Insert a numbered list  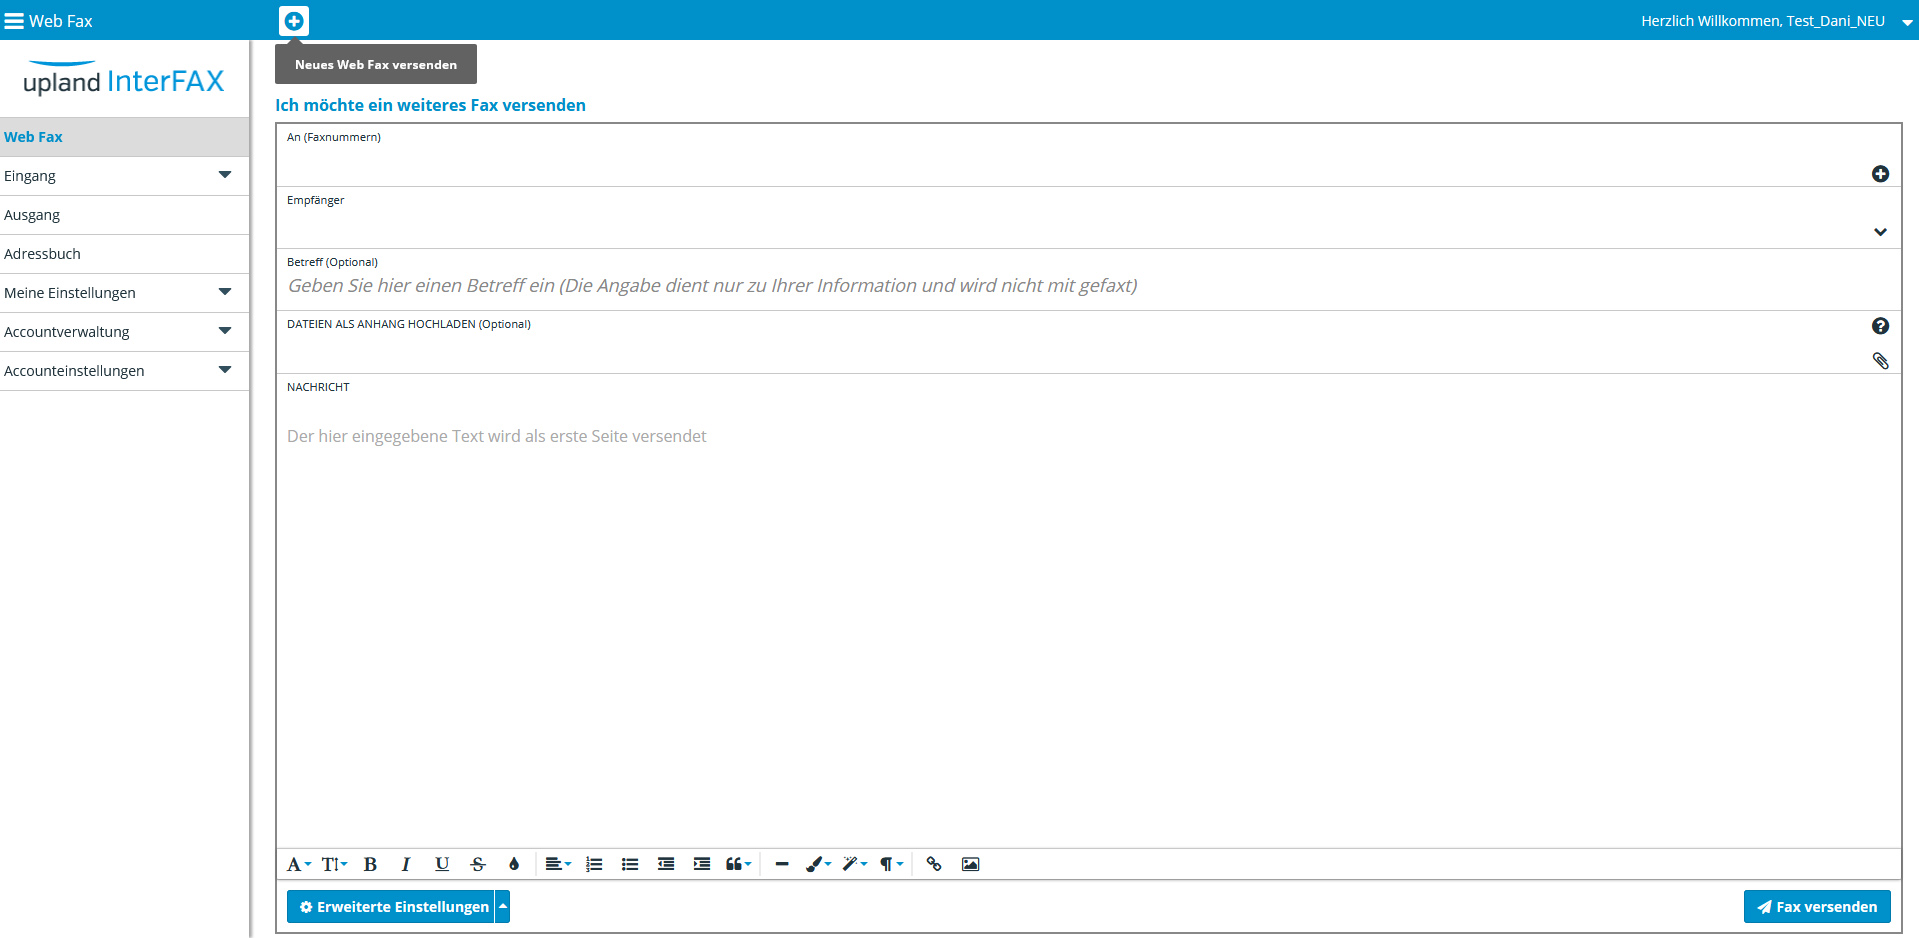(594, 864)
